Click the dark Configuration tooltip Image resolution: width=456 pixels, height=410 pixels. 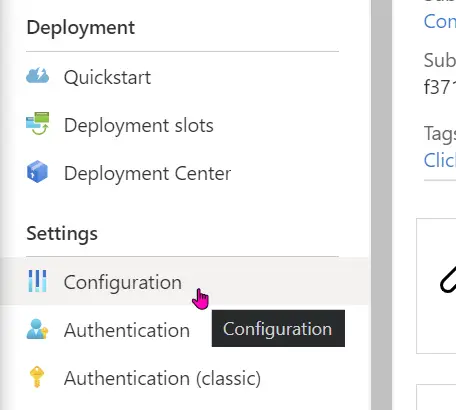click(x=278, y=328)
